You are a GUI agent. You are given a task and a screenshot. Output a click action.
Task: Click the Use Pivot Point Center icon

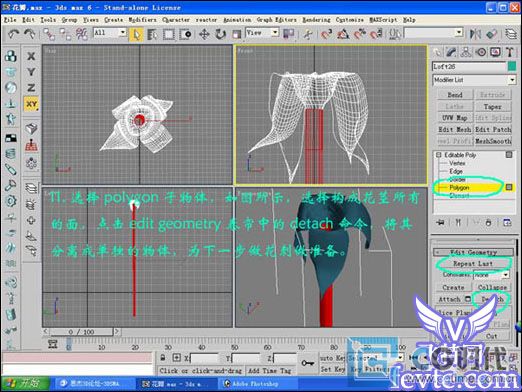coord(288,34)
